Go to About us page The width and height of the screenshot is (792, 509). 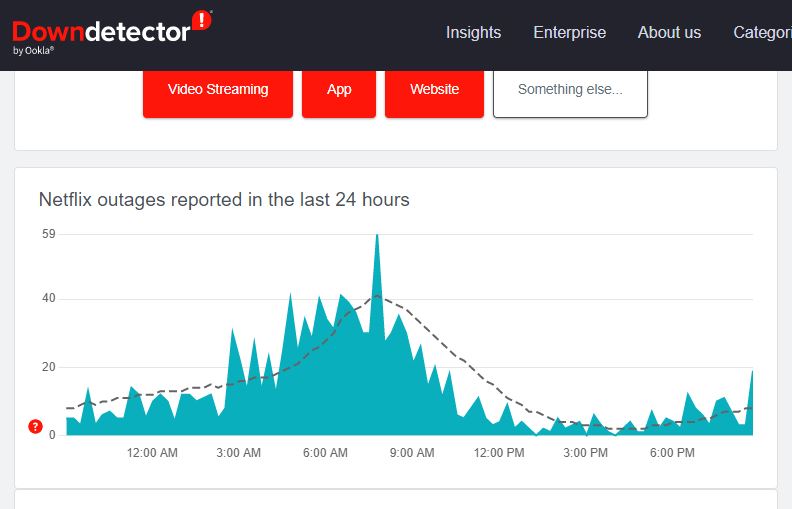(x=669, y=32)
